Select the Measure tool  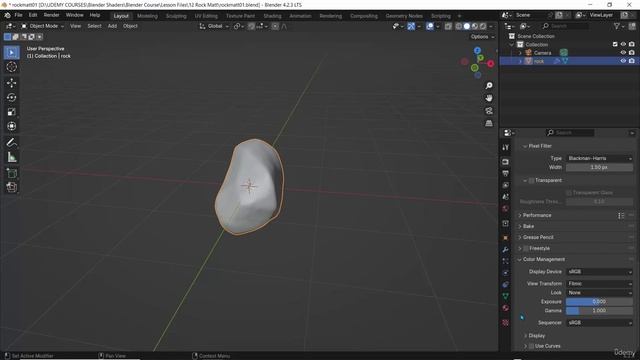pyautogui.click(x=11, y=157)
